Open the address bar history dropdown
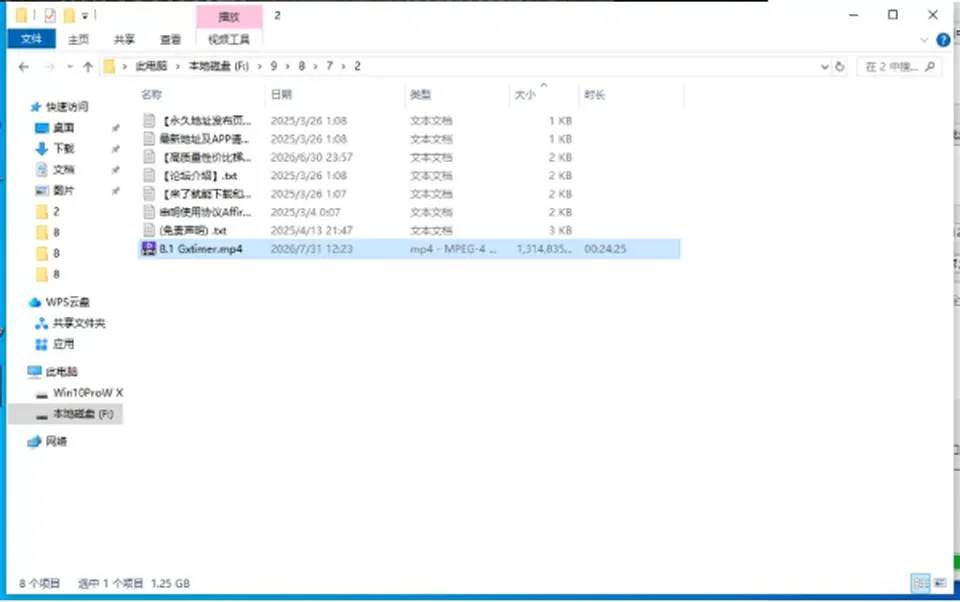This screenshot has height=602, width=960. pos(824,66)
